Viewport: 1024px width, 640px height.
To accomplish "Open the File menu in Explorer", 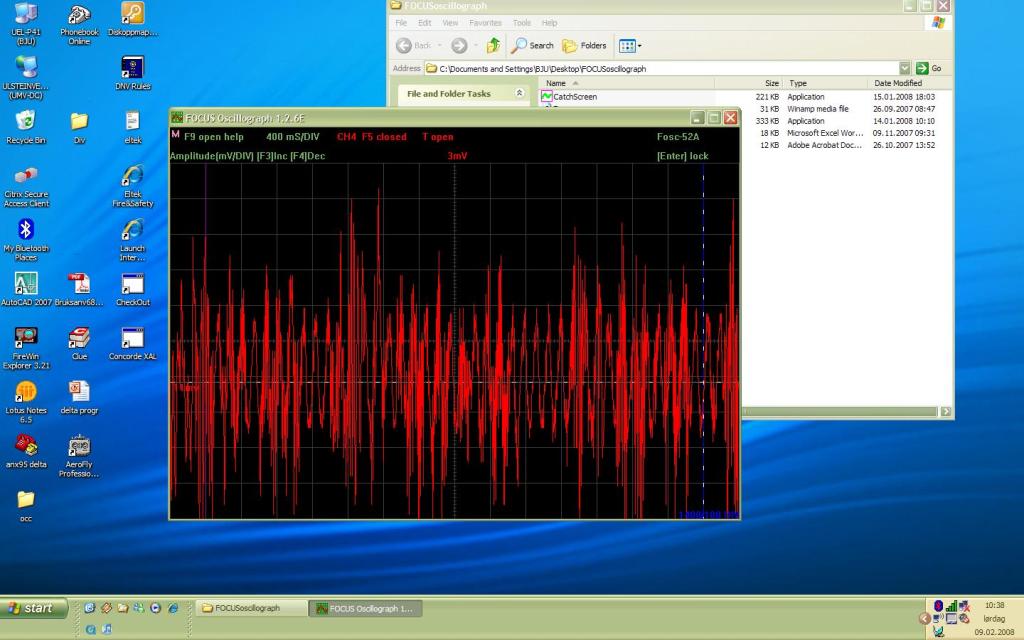I will pos(401,23).
